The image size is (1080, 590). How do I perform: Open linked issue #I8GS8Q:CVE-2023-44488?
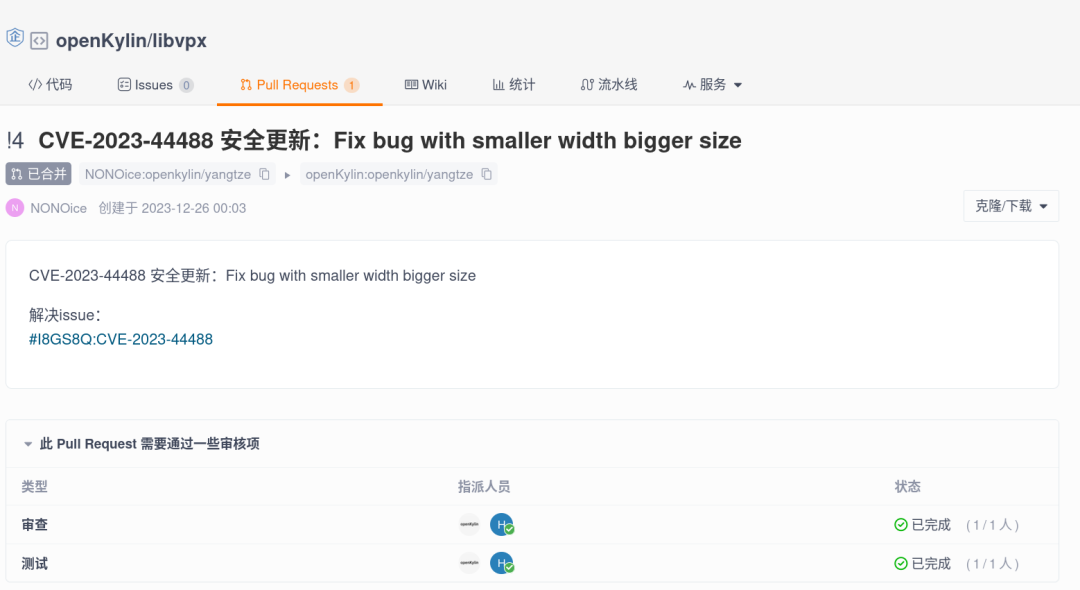[x=121, y=339]
